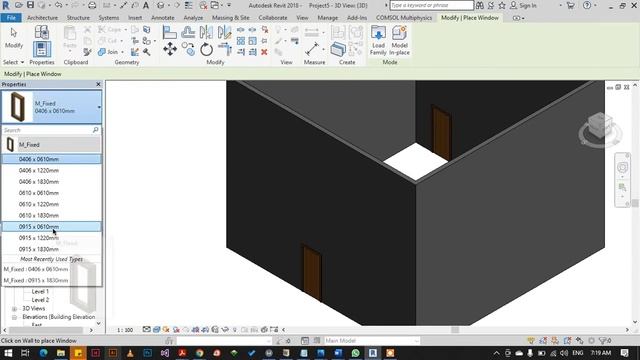Click the Text 'A' quick access icon
640x360 pixels.
pos(146,5)
